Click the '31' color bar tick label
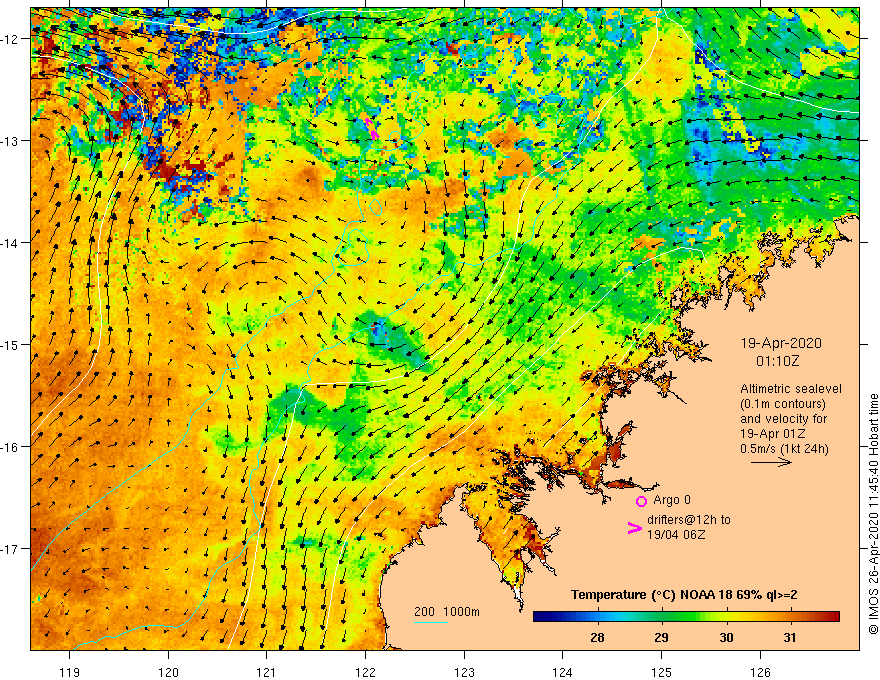This screenshot has width=880, height=680. (x=790, y=637)
